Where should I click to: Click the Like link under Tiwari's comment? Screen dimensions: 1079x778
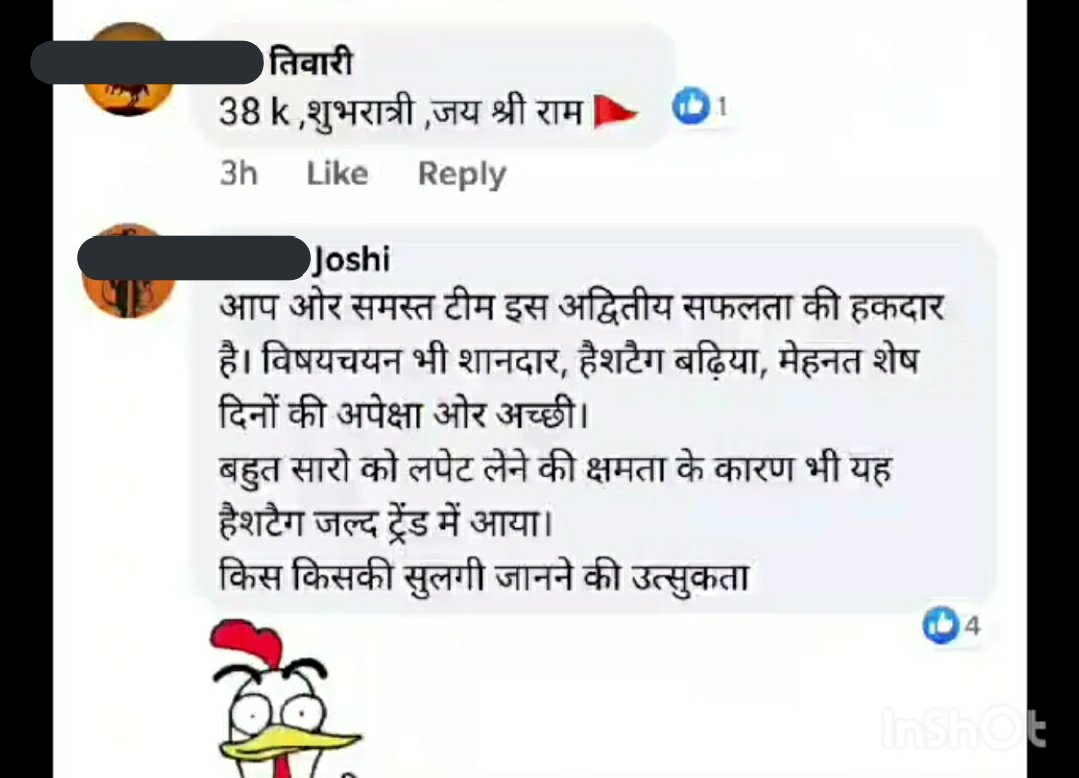click(337, 173)
